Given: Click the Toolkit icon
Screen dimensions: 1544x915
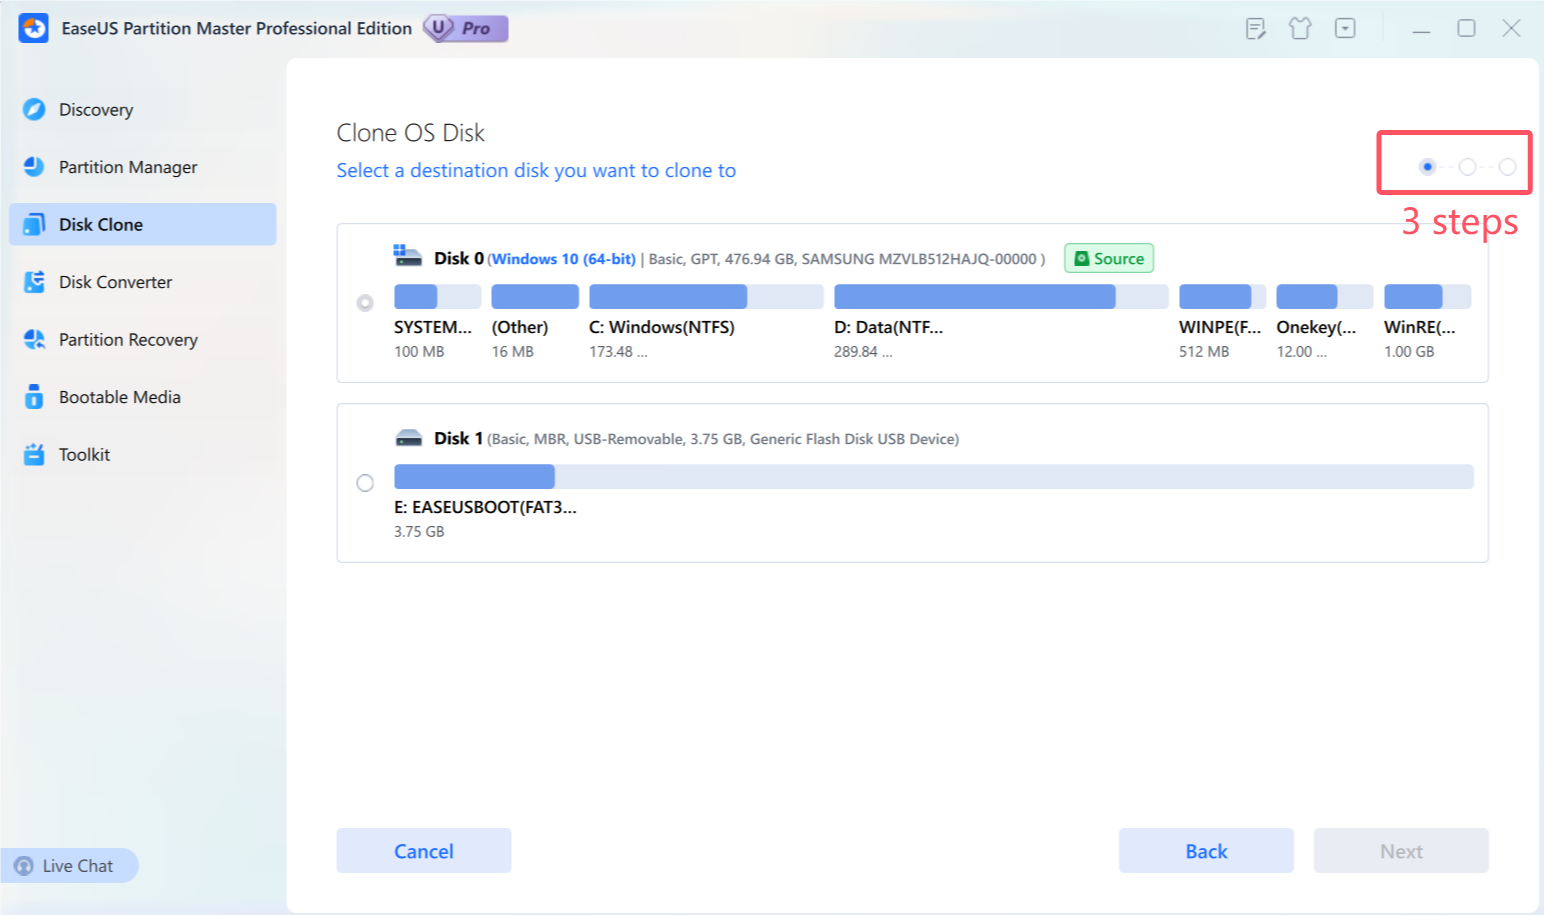Looking at the screenshot, I should [34, 455].
